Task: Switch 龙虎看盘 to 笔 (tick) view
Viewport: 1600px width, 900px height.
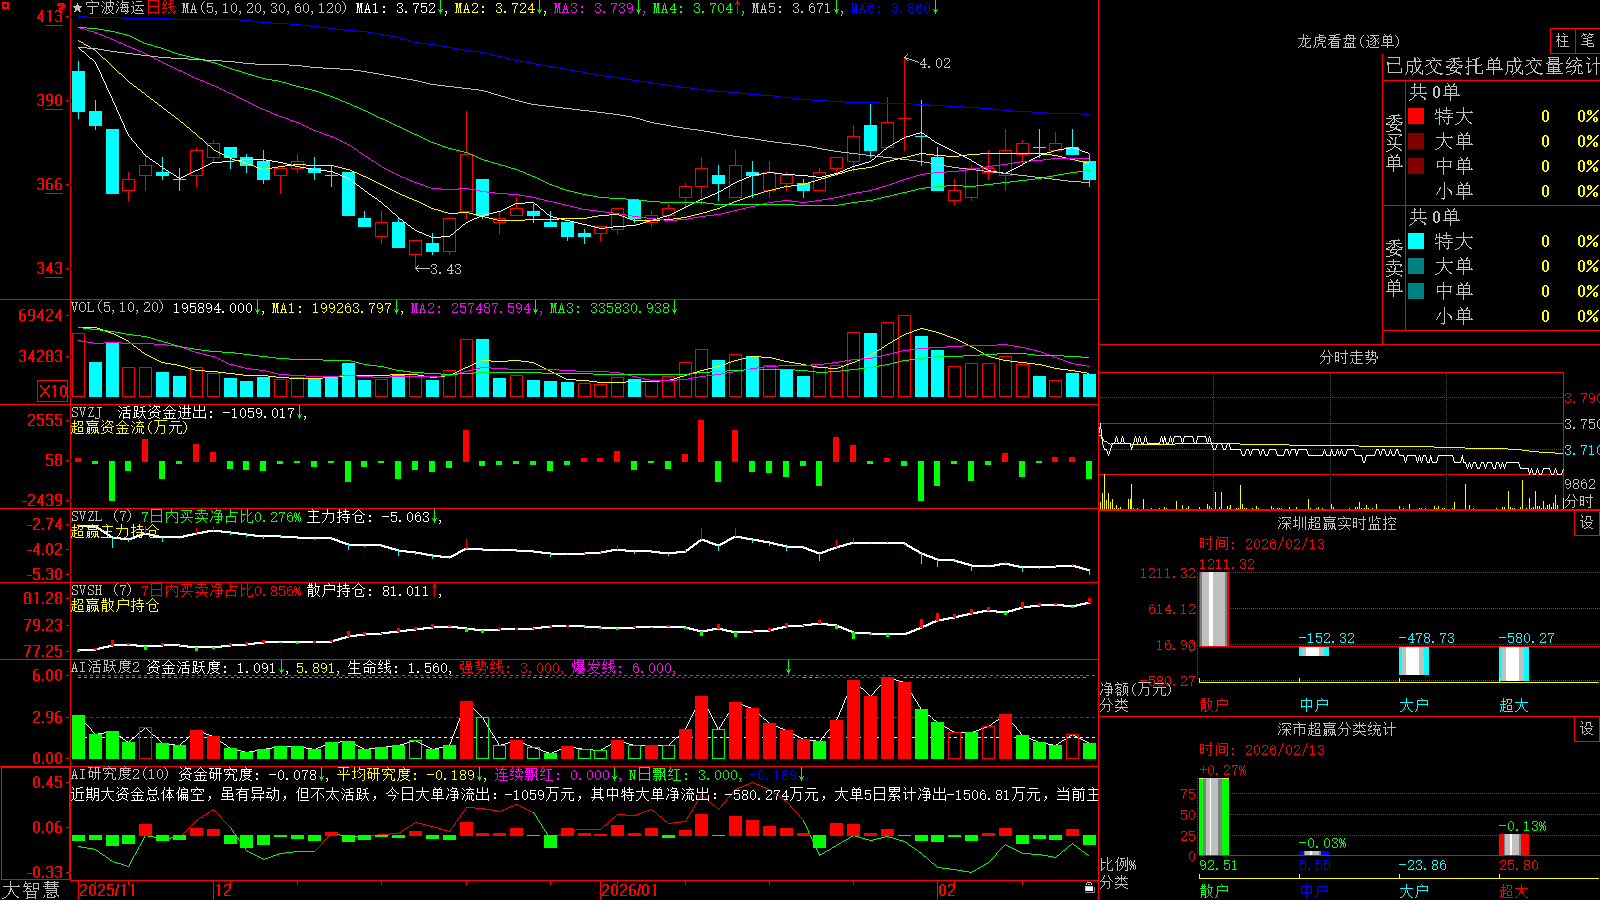Action: point(1587,40)
